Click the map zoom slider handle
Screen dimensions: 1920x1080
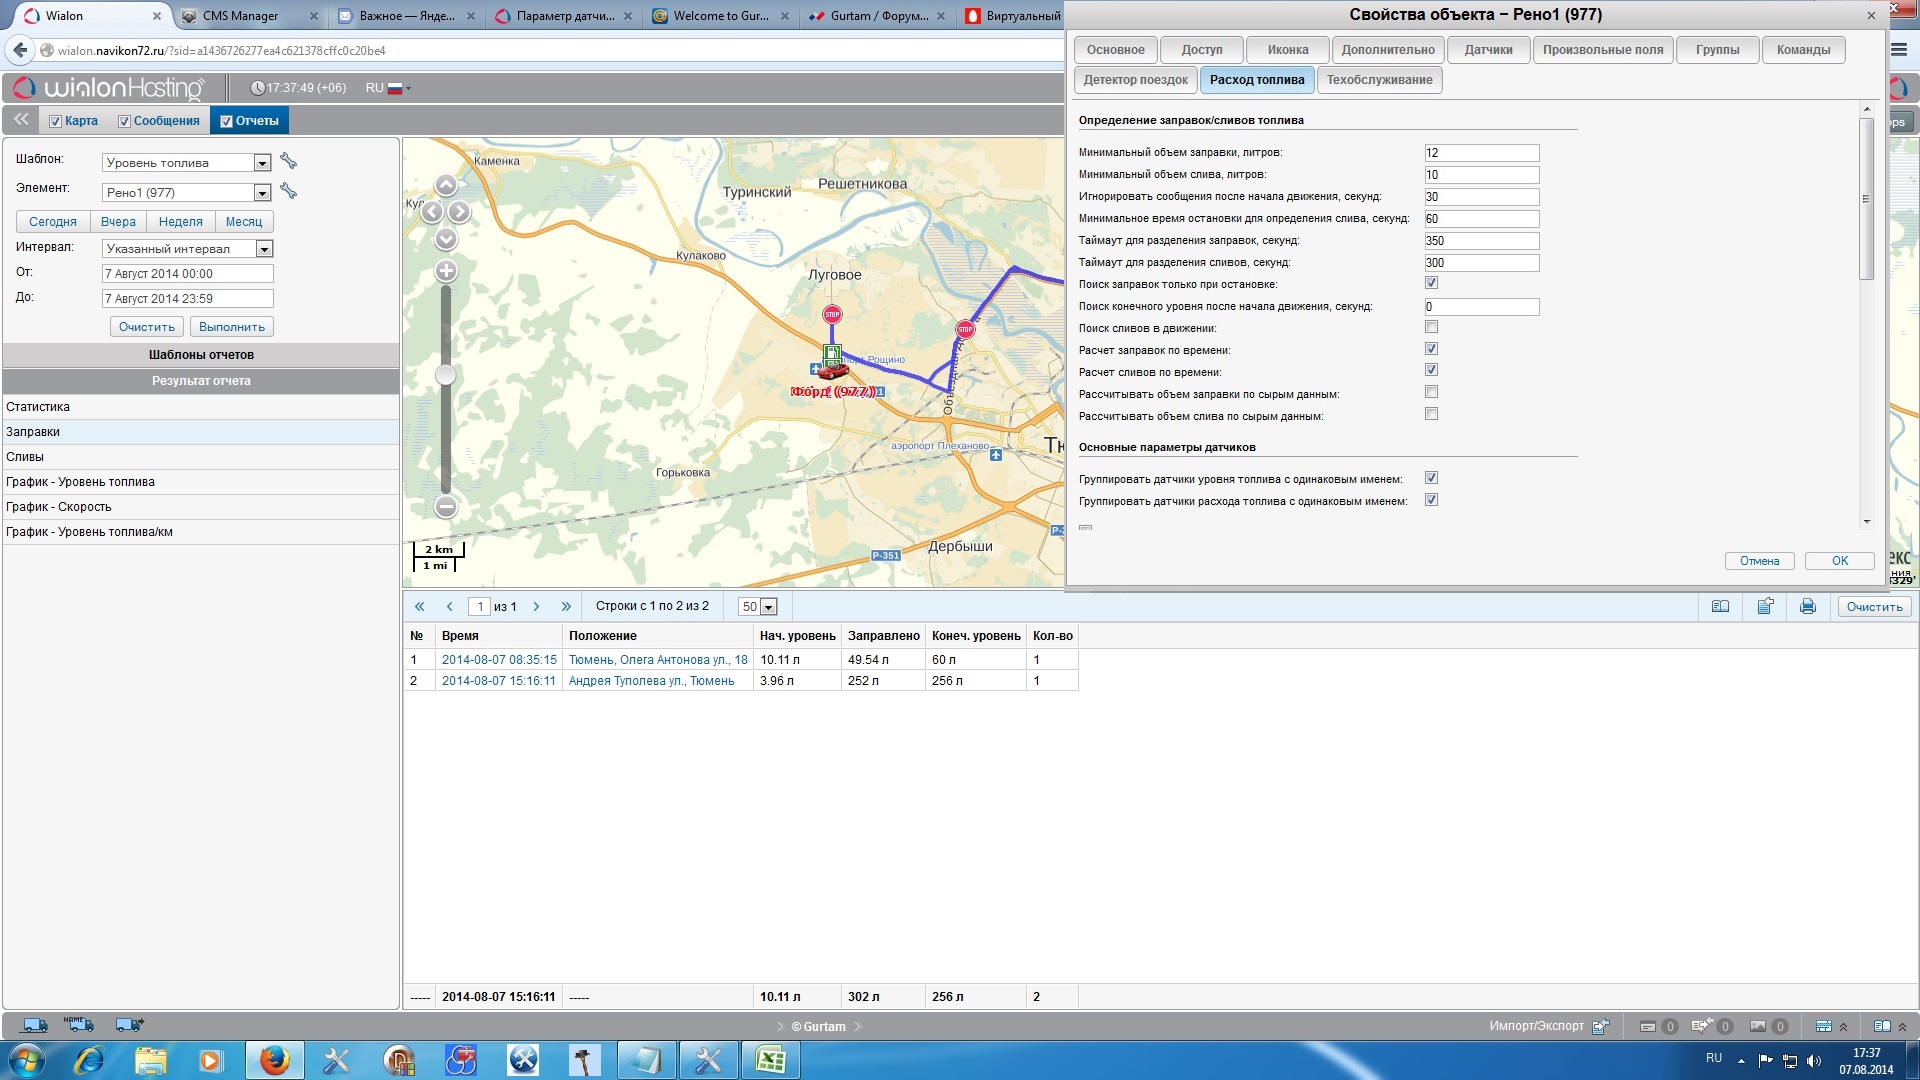click(x=446, y=375)
